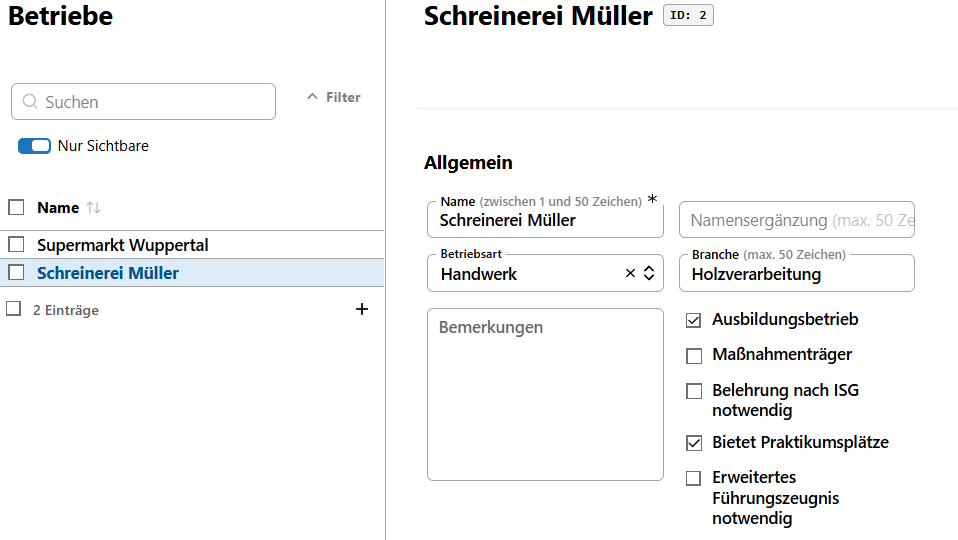Click into the Bemerkungen text area
Screen dimensions: 958x540
[x=545, y=394]
